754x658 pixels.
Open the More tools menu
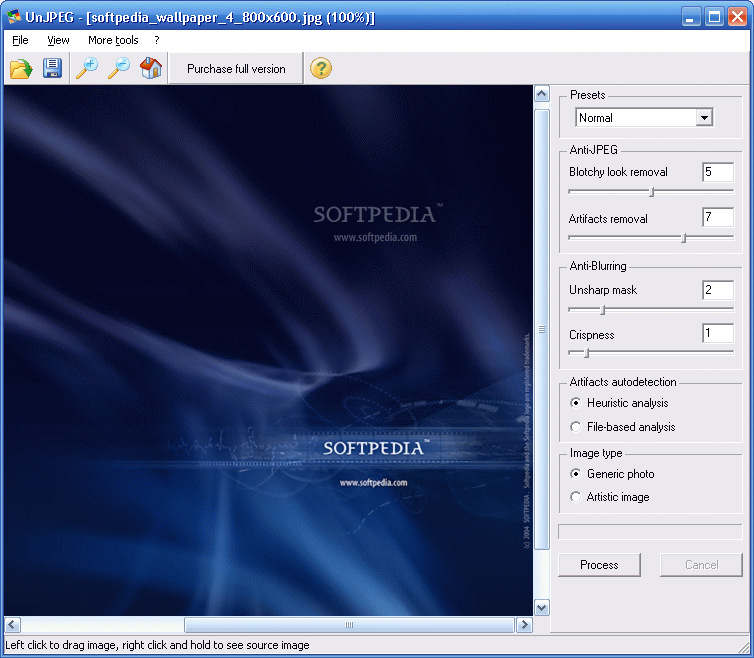[x=113, y=40]
